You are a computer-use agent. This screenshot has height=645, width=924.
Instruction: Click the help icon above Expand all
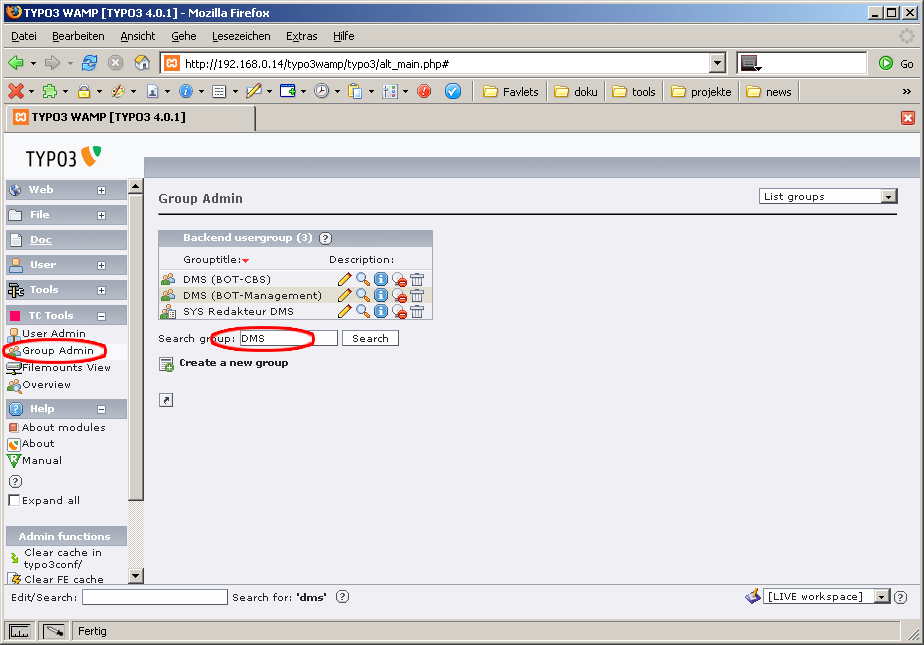(15, 481)
